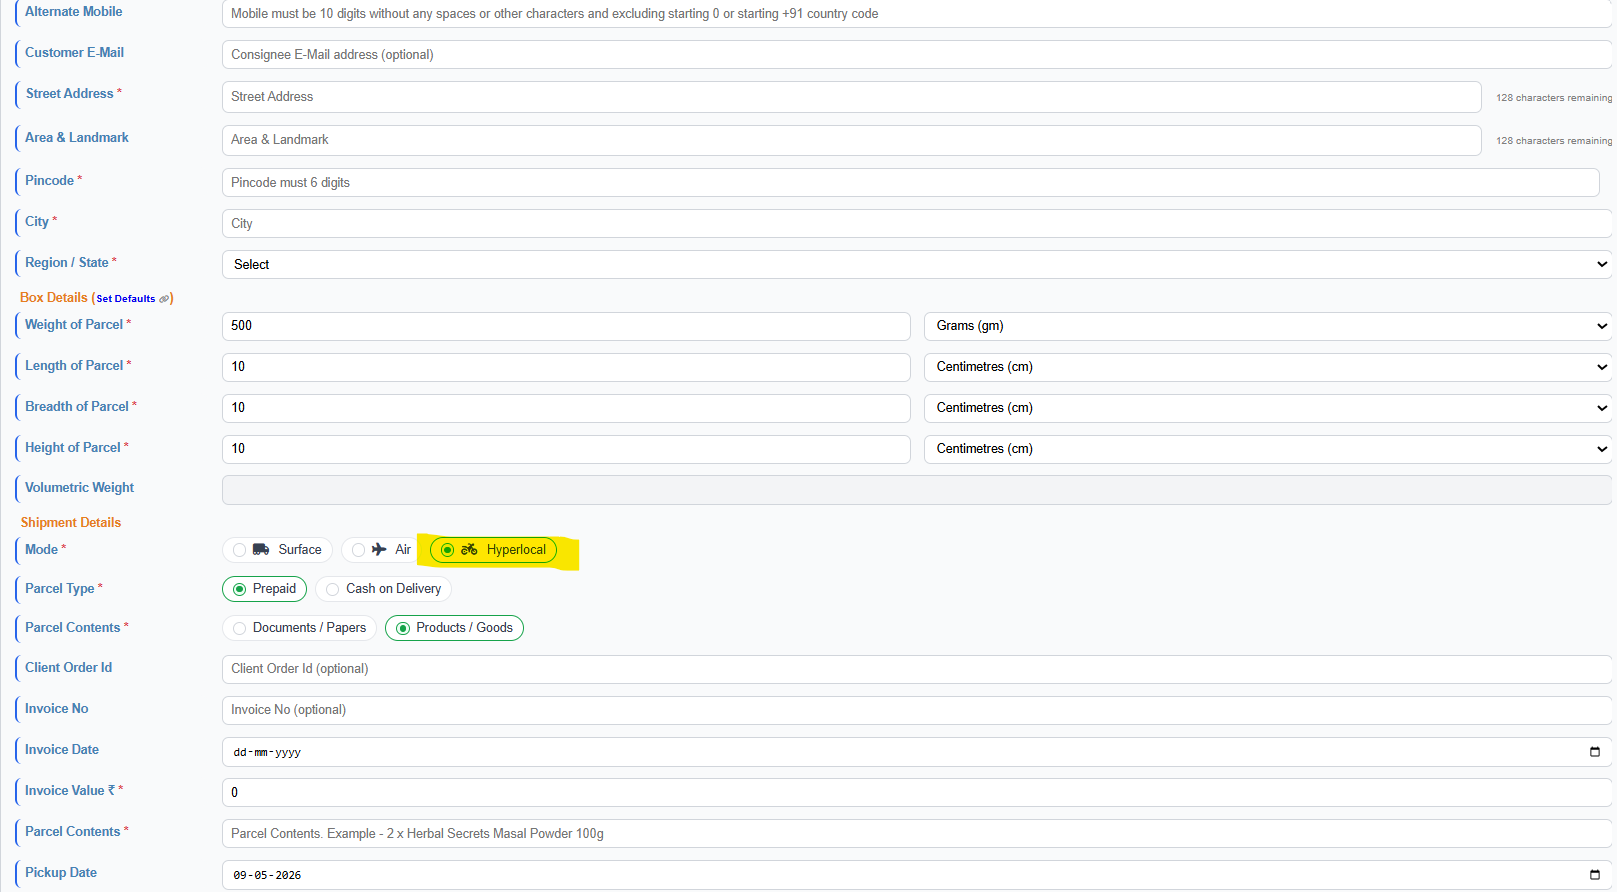This screenshot has height=892, width=1617.
Task: Click the Client Order Id label
Action: point(69,668)
